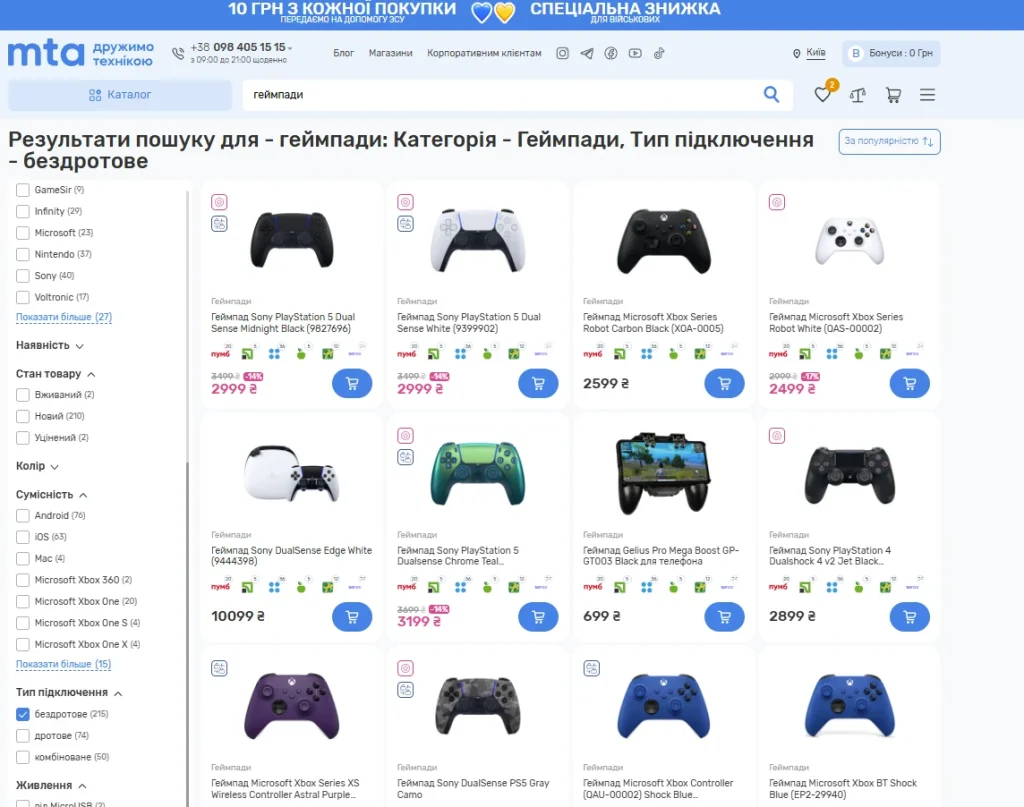Click the top promo banner about ЗСУ
1024x807 pixels.
point(512,14)
